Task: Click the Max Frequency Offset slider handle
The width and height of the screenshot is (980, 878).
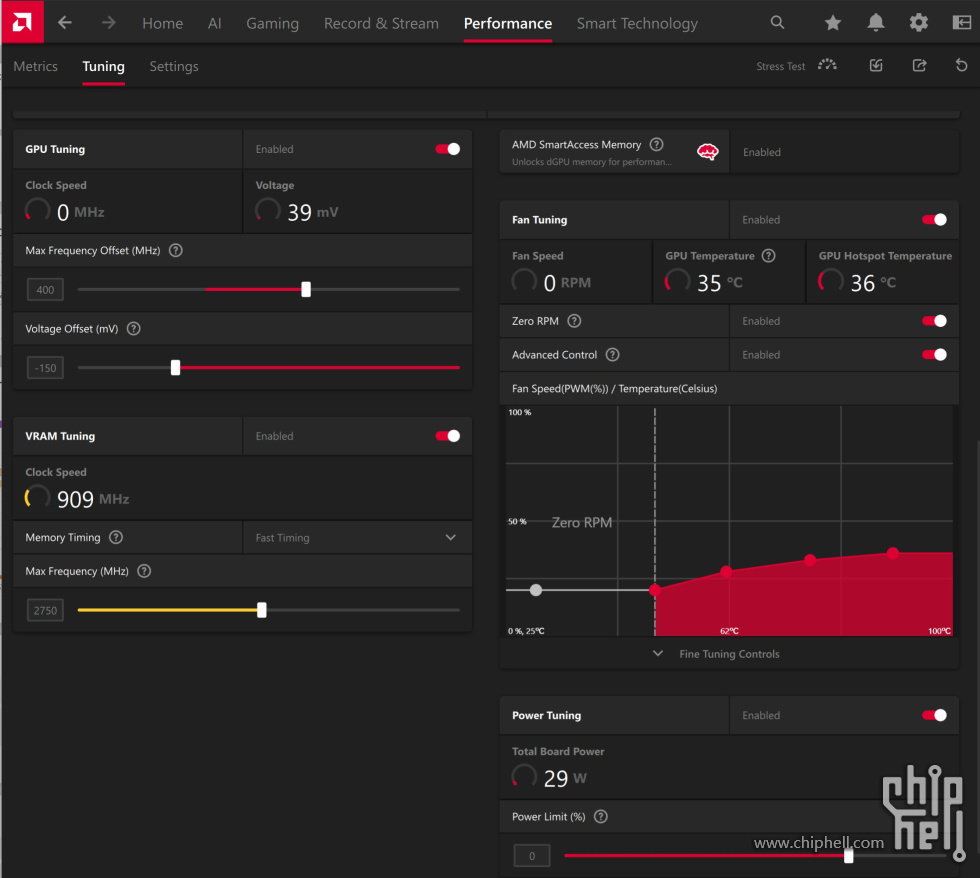Action: point(306,289)
